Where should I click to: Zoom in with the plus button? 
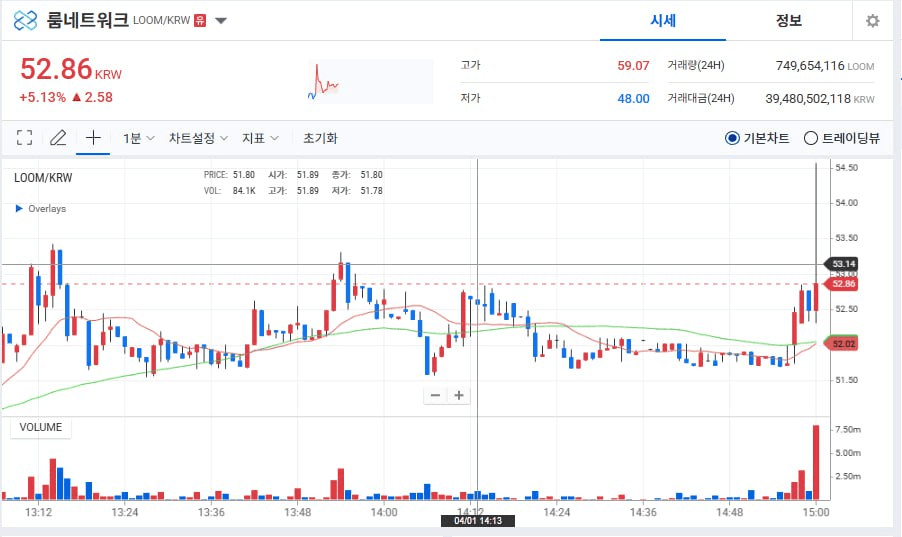pyautogui.click(x=459, y=395)
